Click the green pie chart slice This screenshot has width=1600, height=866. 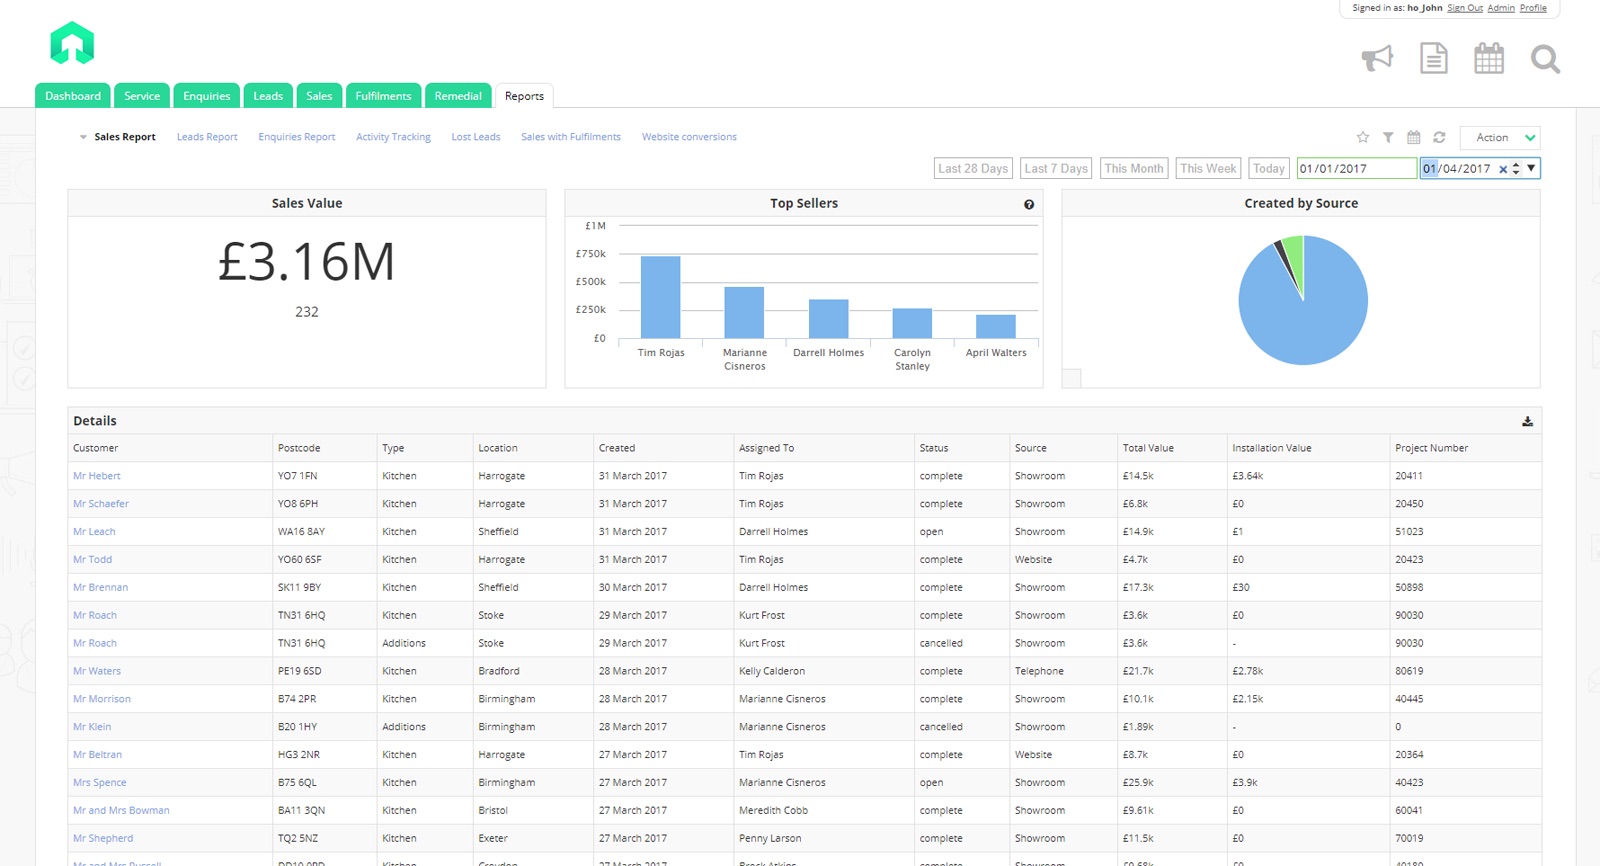(x=1294, y=255)
